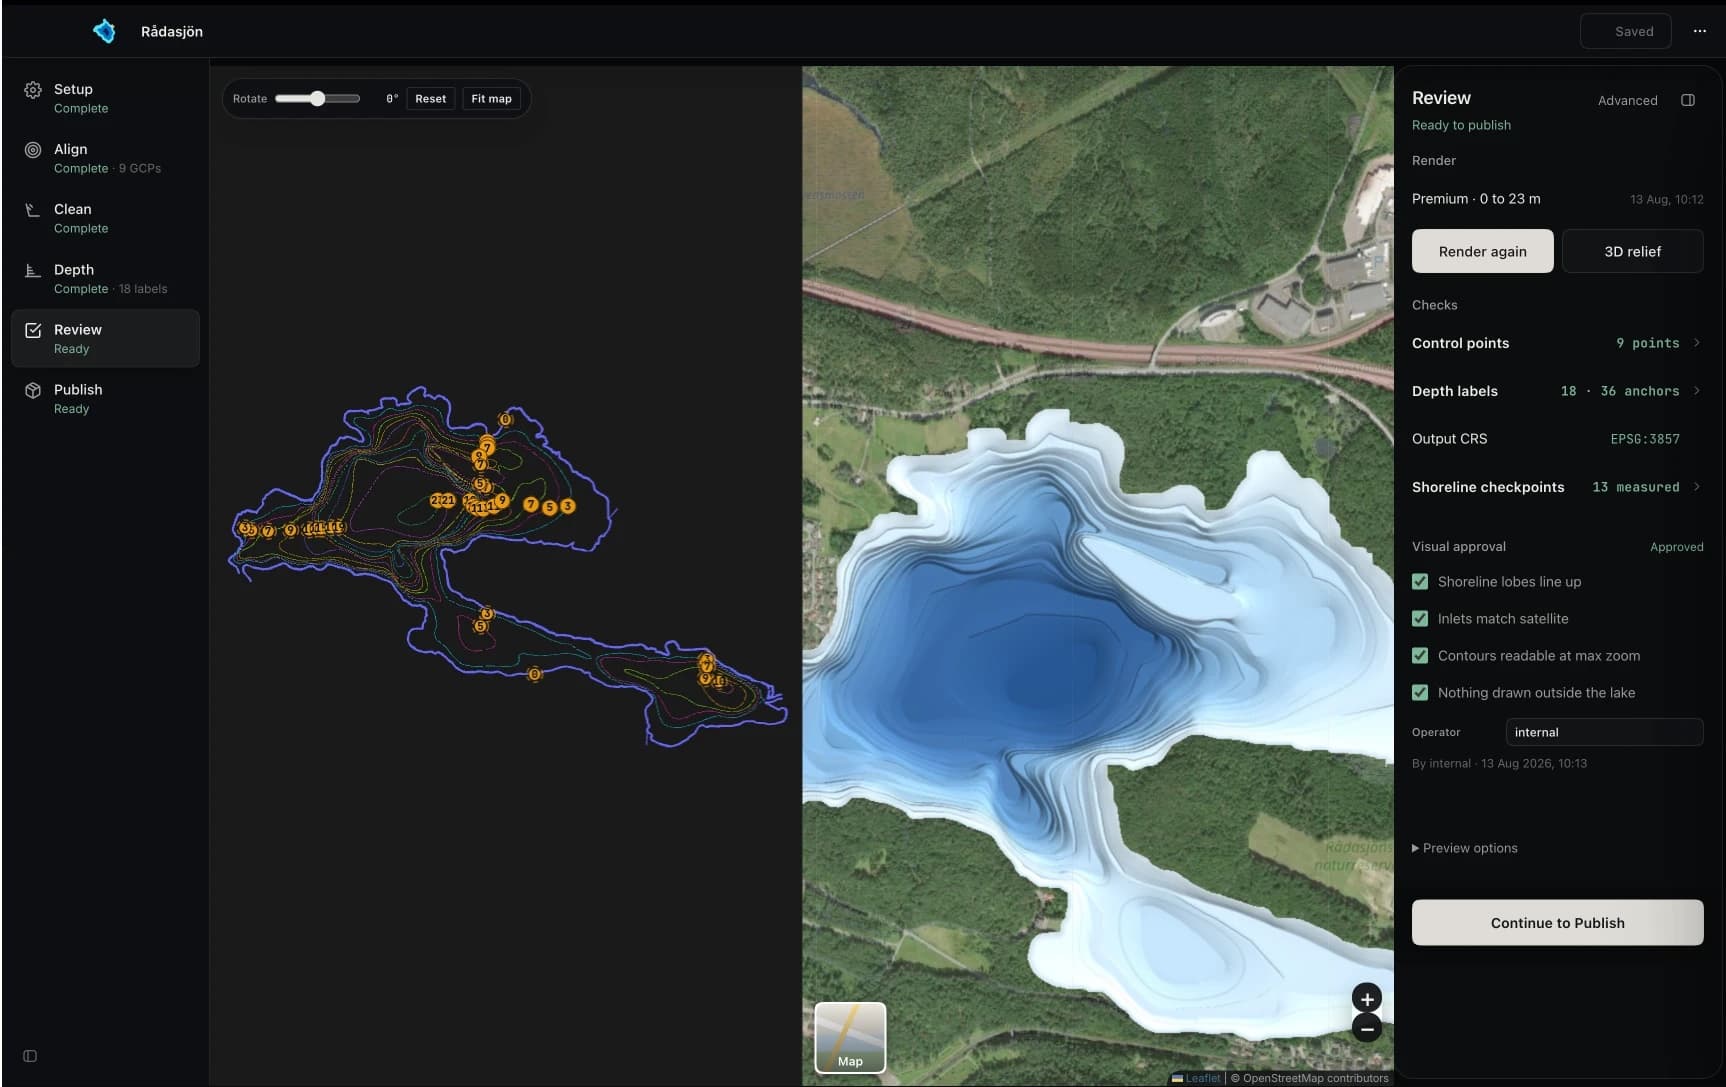The width and height of the screenshot is (1726, 1087).
Task: Uncheck Inlets match satellite
Action: (x=1420, y=619)
